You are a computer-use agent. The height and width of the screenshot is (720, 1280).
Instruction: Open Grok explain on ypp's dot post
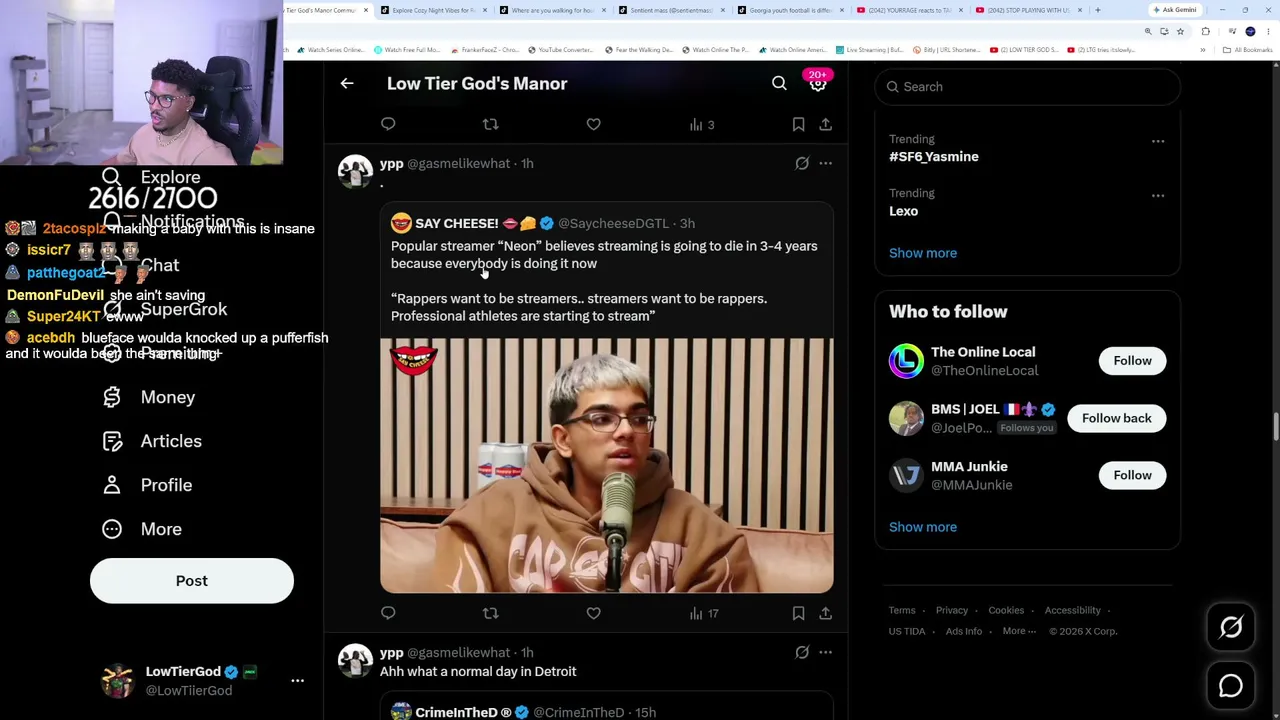802,163
